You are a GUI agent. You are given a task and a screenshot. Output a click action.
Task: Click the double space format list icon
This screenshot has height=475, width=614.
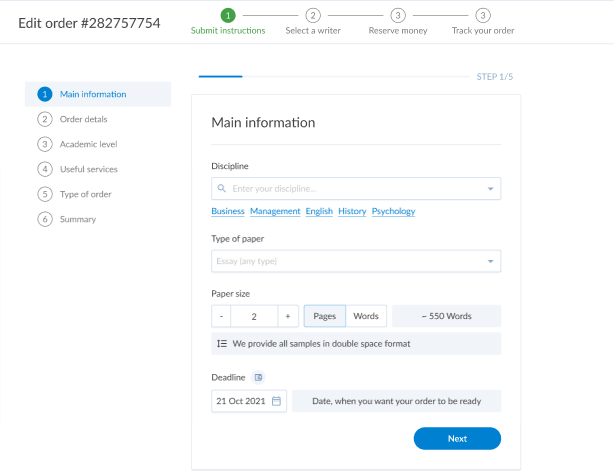[222, 343]
